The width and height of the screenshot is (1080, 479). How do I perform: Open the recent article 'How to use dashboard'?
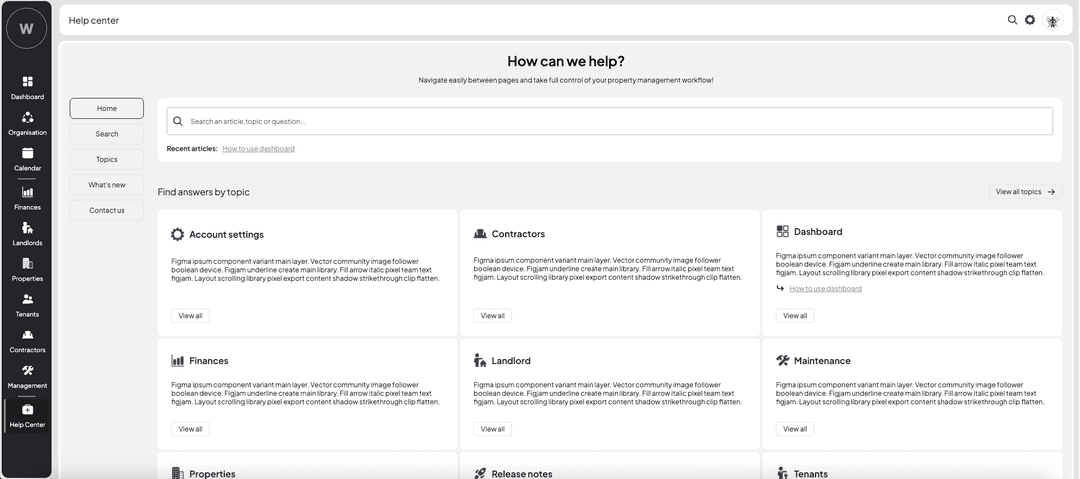pos(258,149)
